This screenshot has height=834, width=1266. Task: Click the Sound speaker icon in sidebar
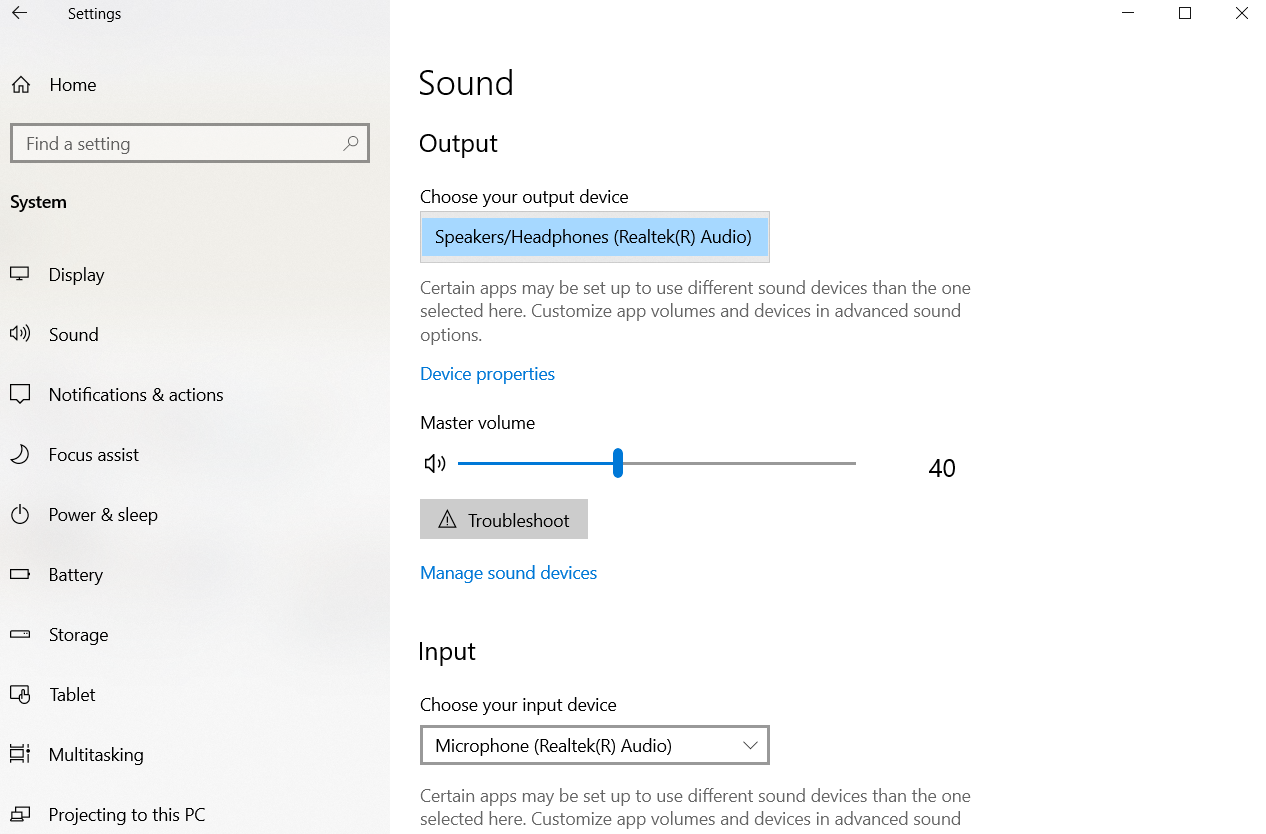pos(20,335)
